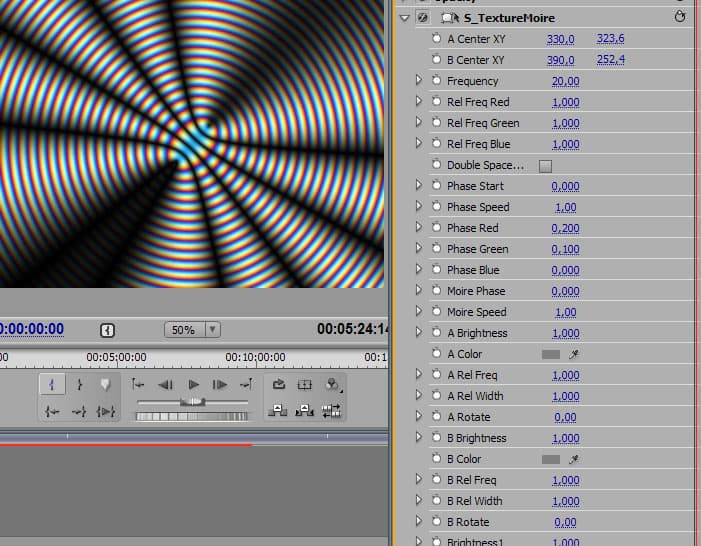The image size is (701, 546).
Task: Click the Loop playback icon
Action: [279, 384]
